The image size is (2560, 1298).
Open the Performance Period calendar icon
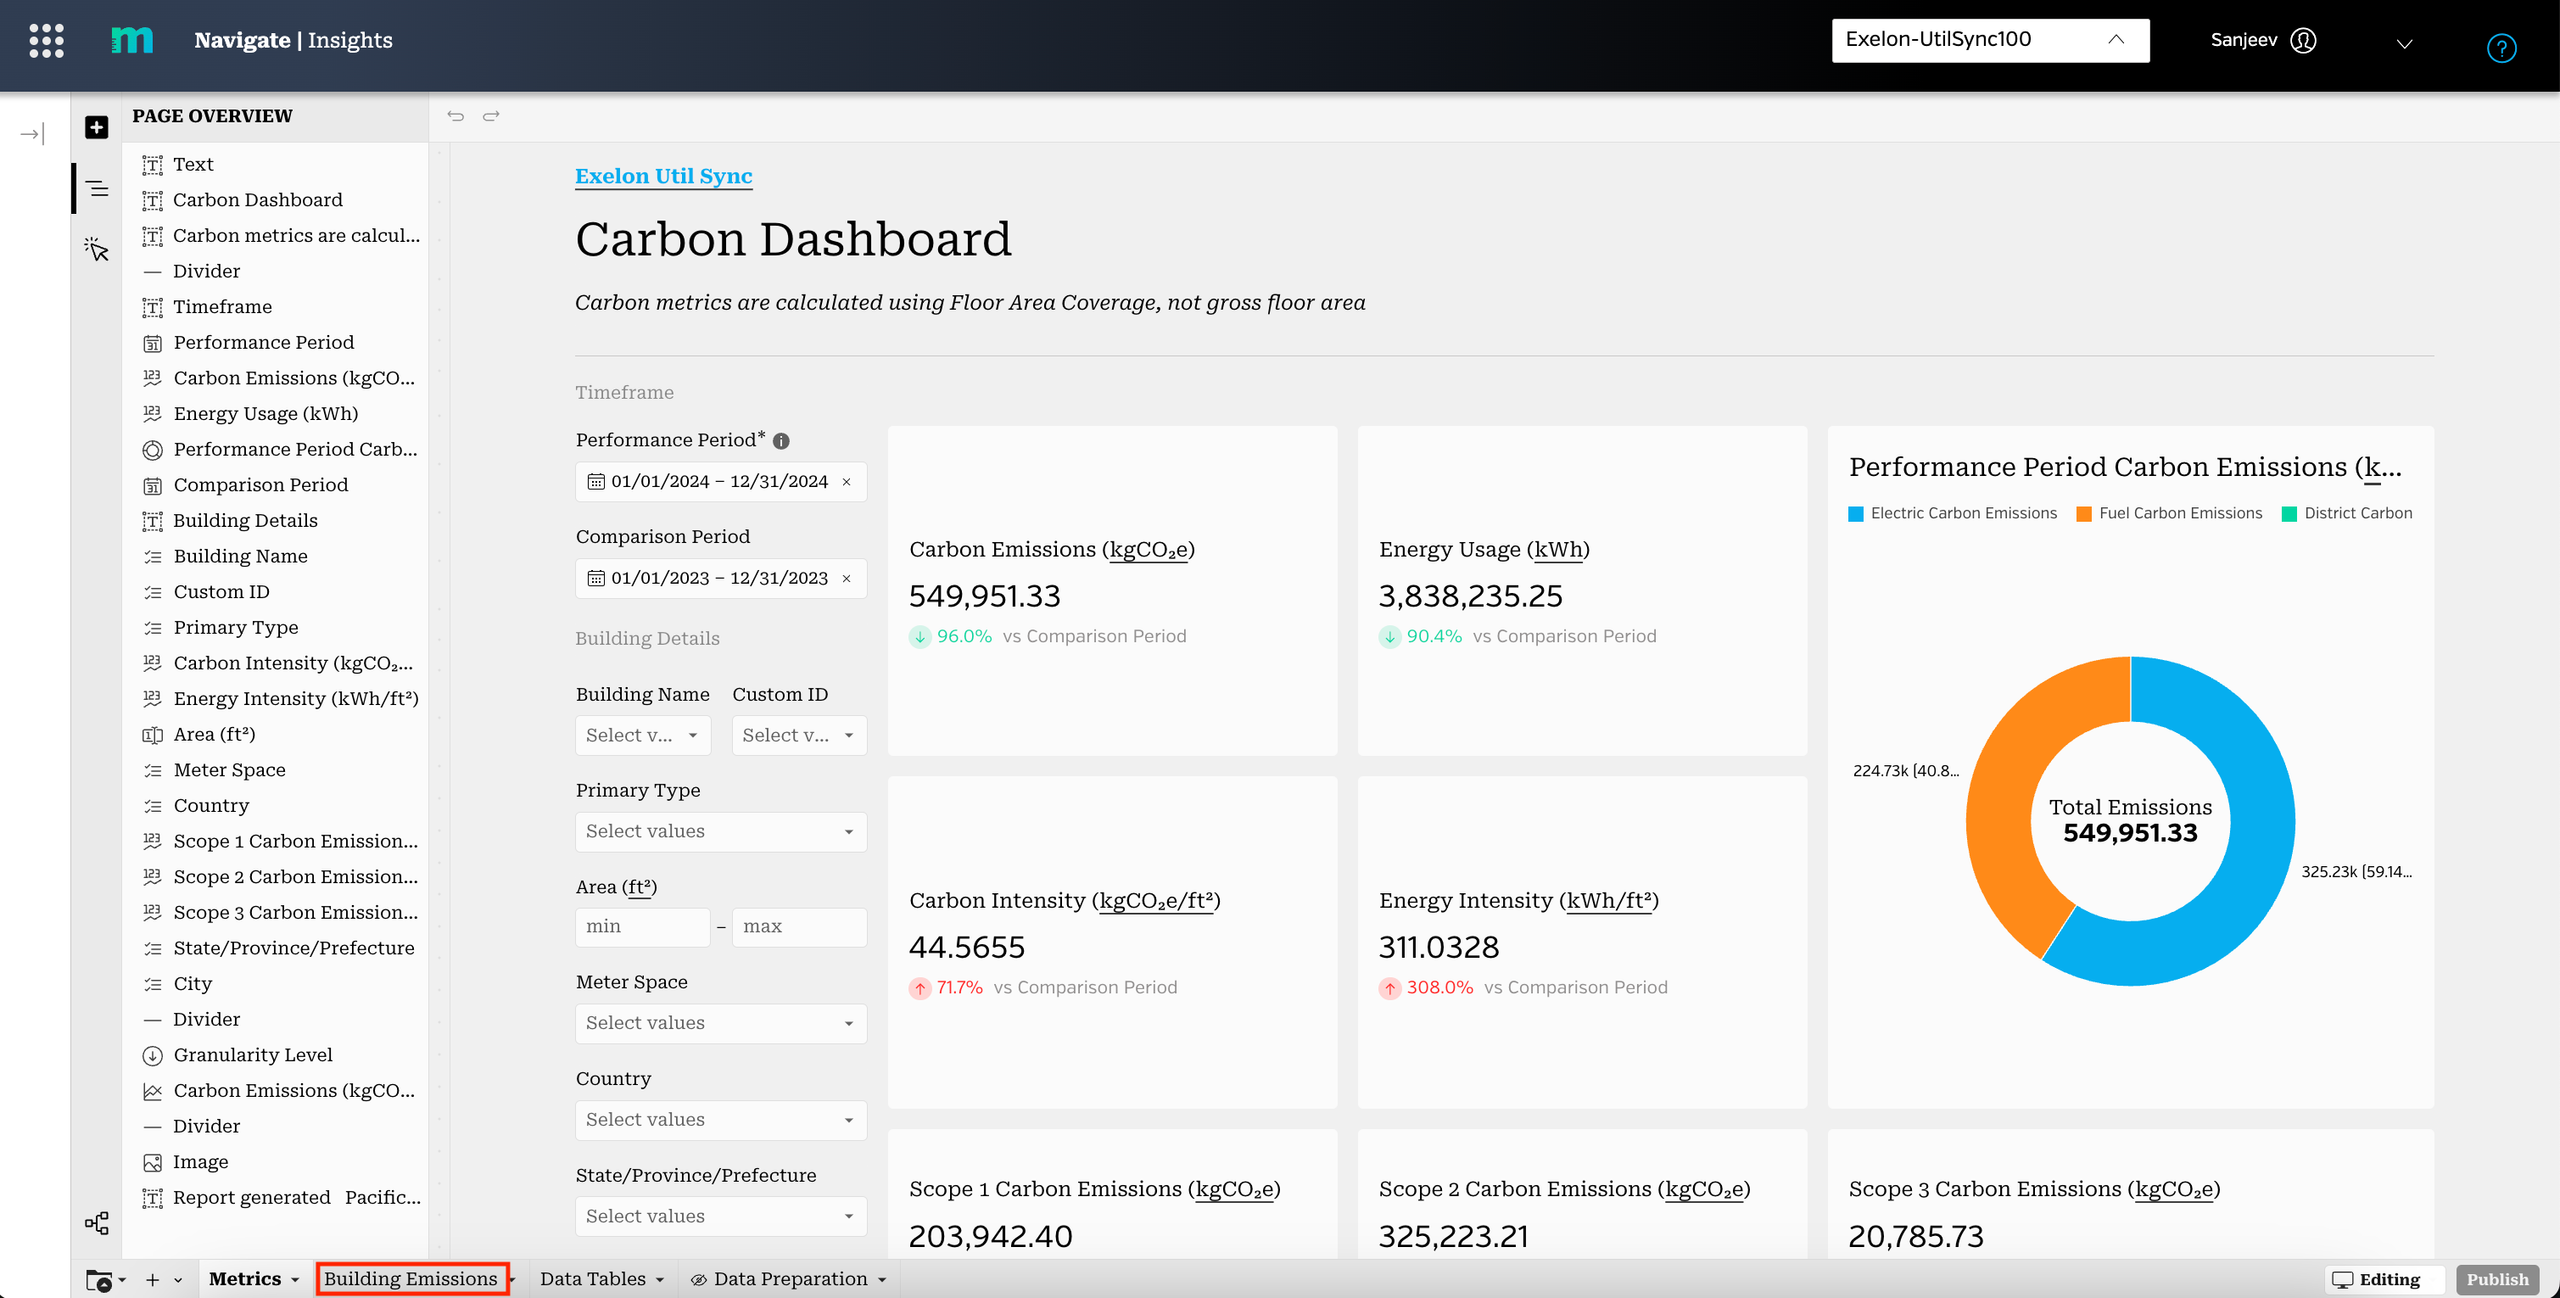click(x=596, y=482)
